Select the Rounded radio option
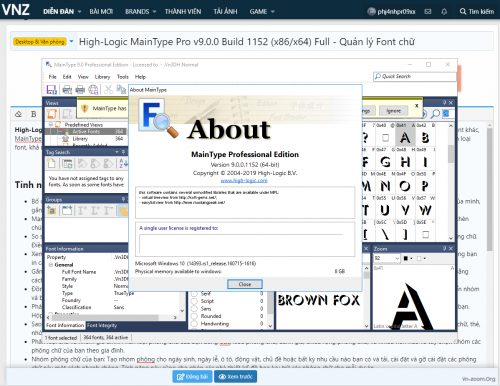The width and height of the screenshot is (500, 386). tap(194, 316)
